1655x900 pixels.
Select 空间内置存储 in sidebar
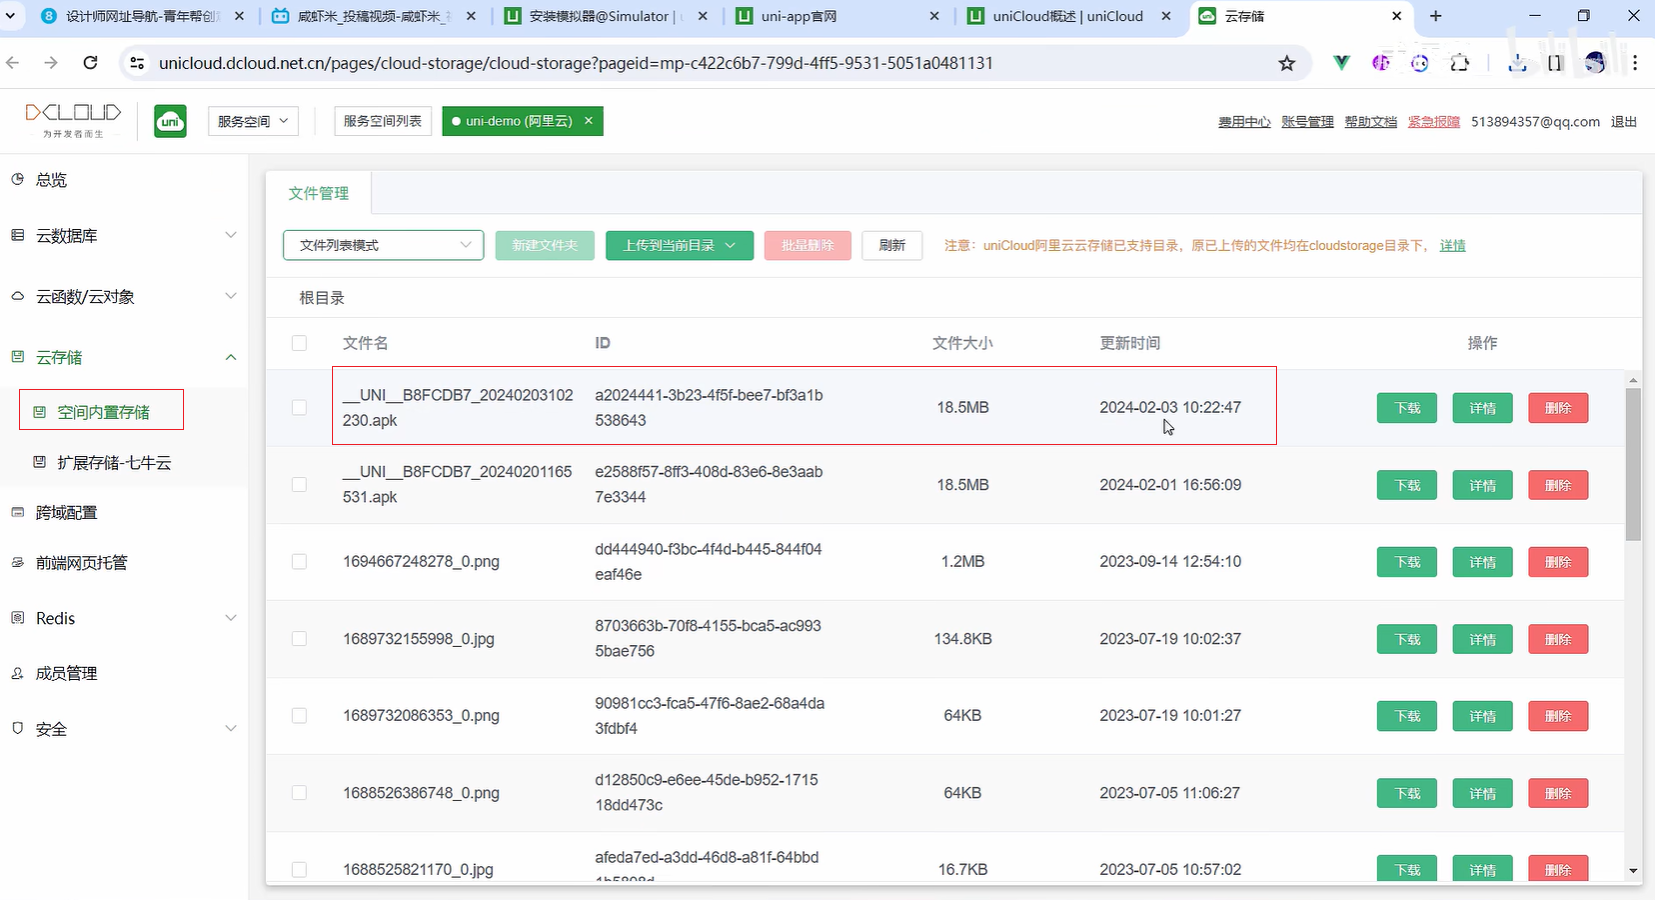click(102, 411)
